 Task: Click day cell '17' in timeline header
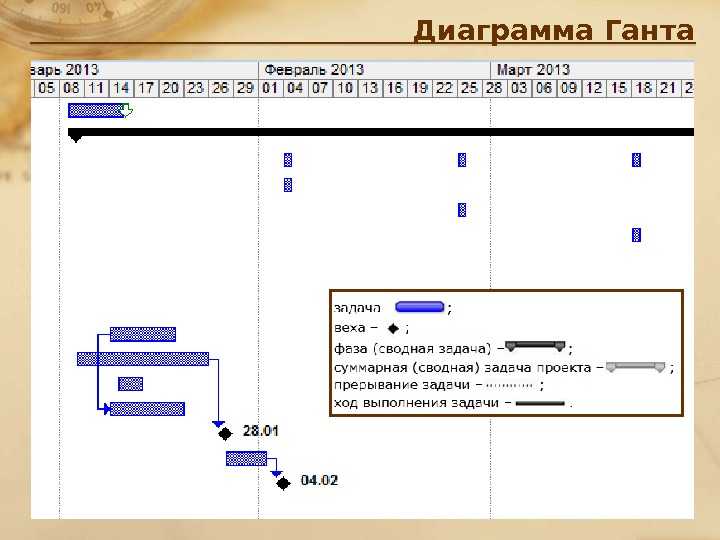[x=146, y=88]
